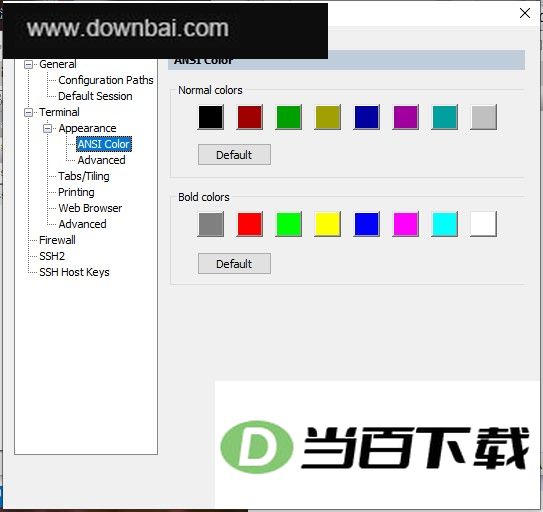543x512 pixels.
Task: Select the Terminal category
Action: click(x=59, y=112)
